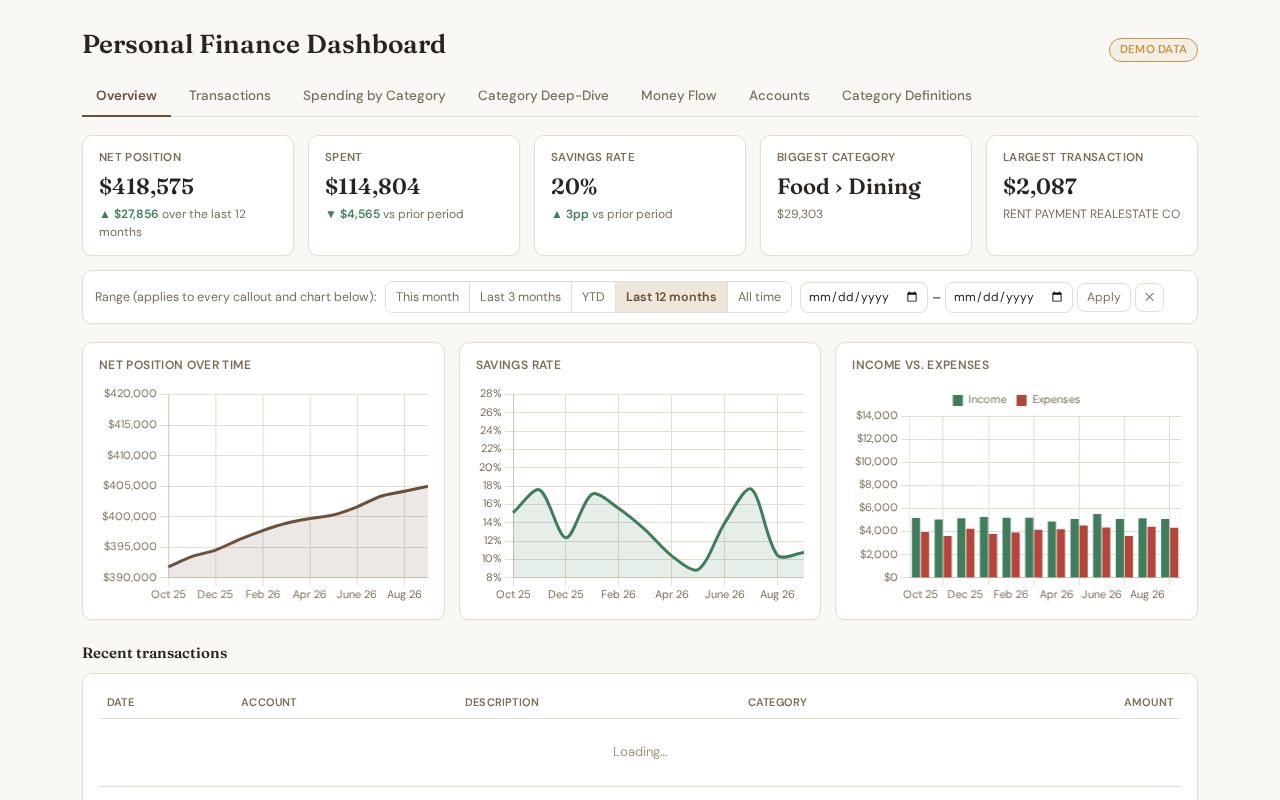
Task: Open the Category Definitions tab
Action: tap(907, 96)
